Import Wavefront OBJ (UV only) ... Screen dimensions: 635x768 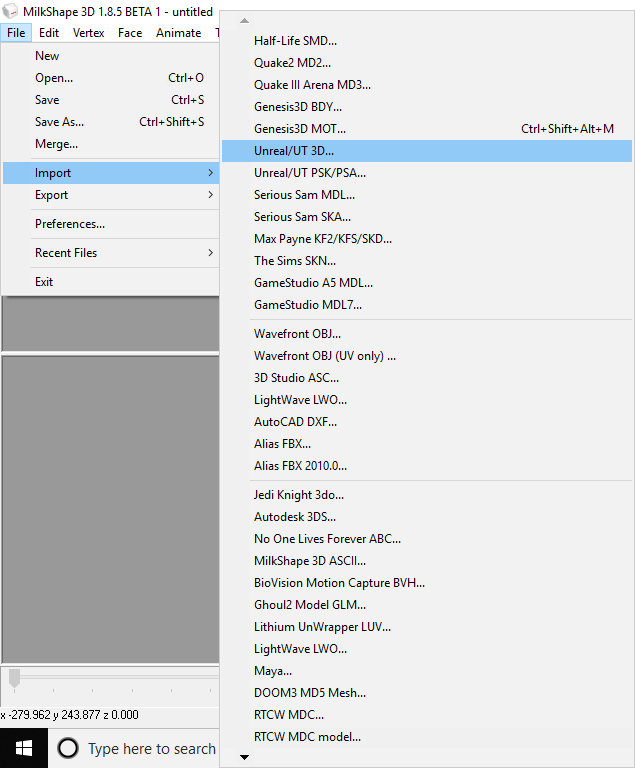pos(427,356)
